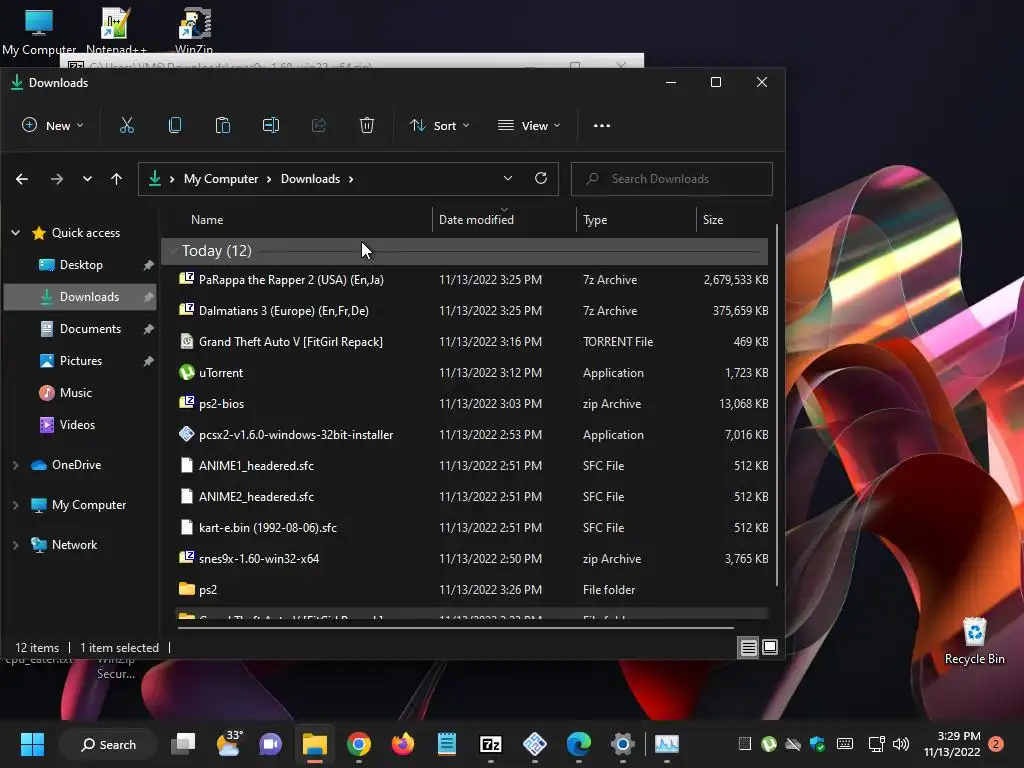This screenshot has height=768, width=1024.
Task: Open Recycle Bin on the desktop
Action: click(974, 641)
